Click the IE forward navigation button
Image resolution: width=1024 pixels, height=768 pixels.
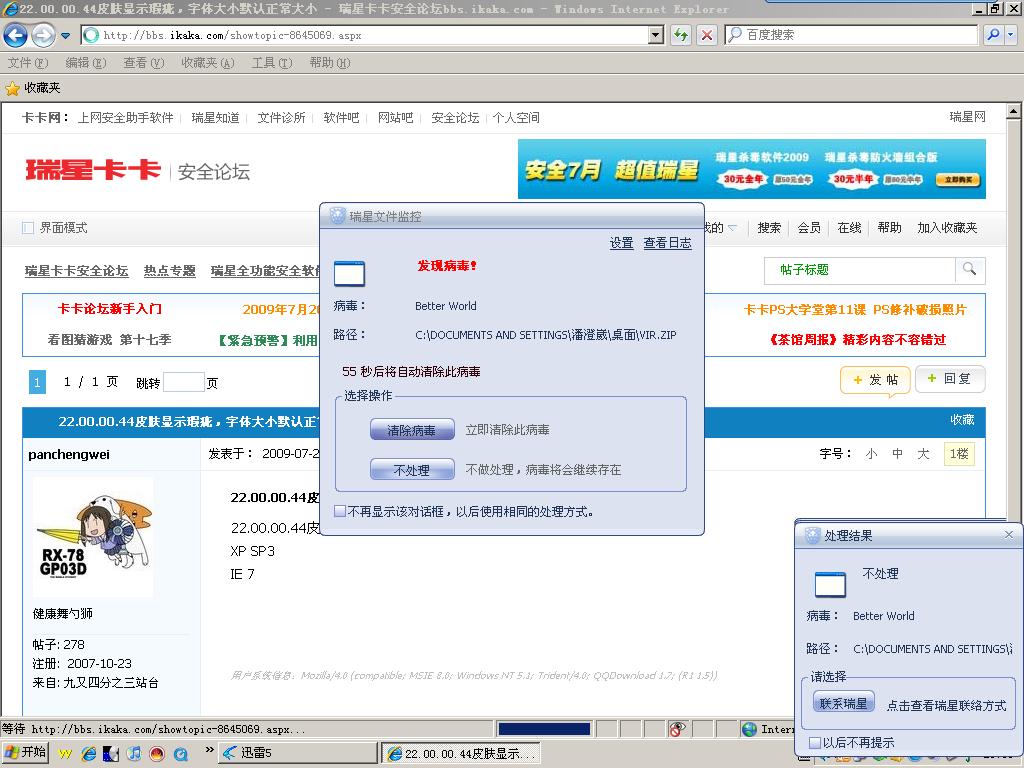pyautogui.click(x=43, y=35)
